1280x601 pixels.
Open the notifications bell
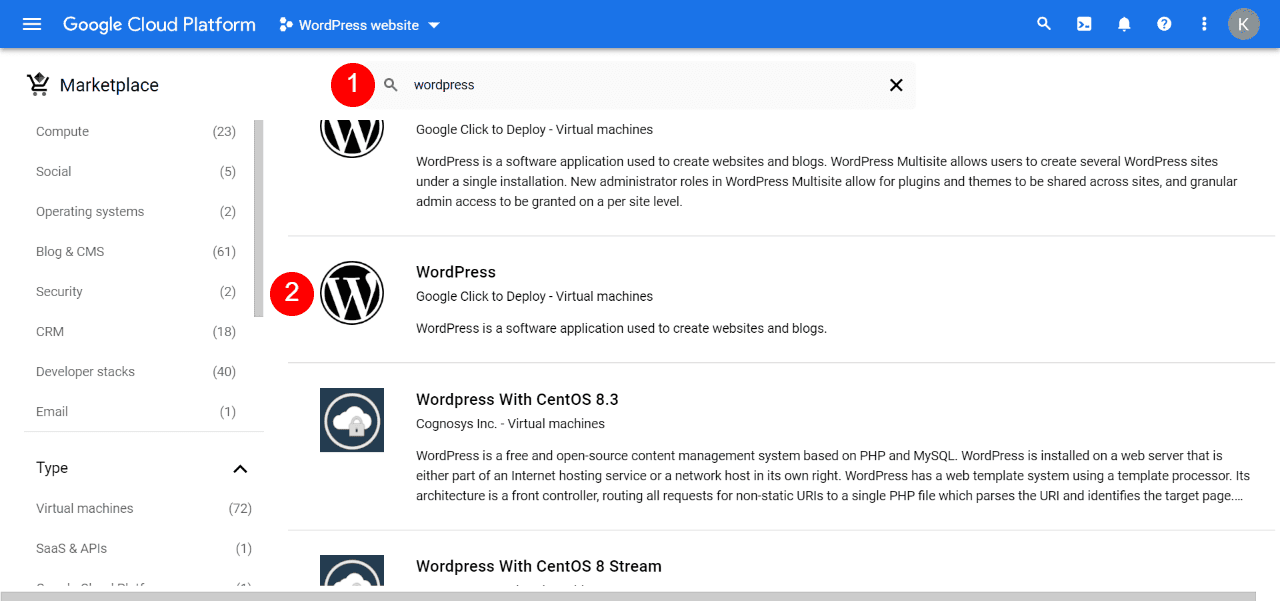pyautogui.click(x=1123, y=23)
